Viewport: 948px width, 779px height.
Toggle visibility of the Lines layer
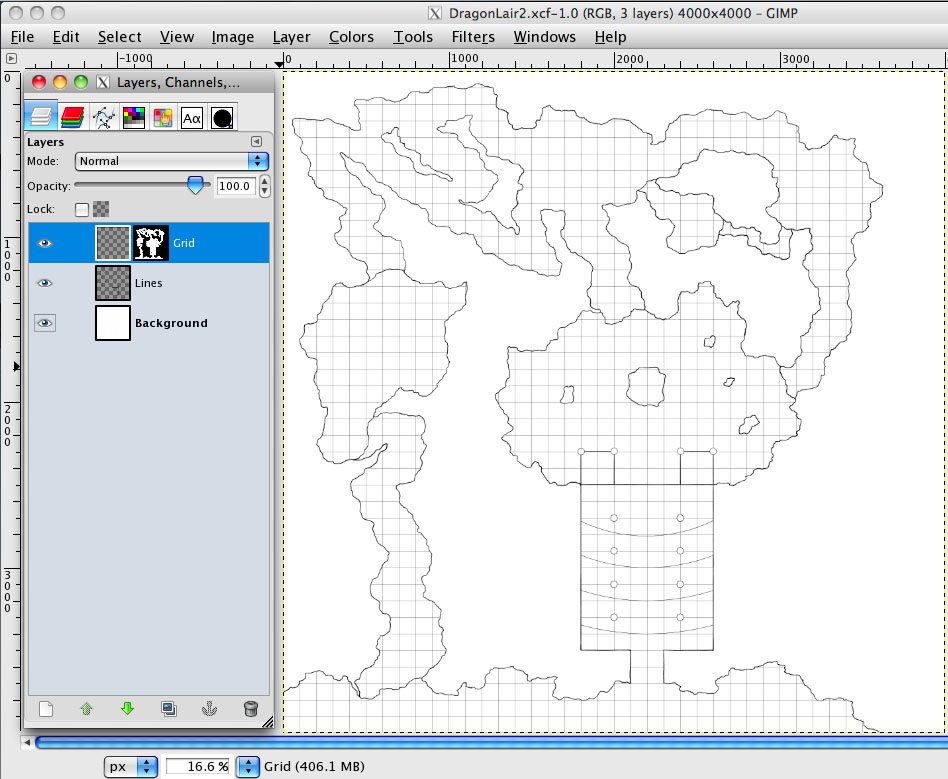(x=44, y=283)
